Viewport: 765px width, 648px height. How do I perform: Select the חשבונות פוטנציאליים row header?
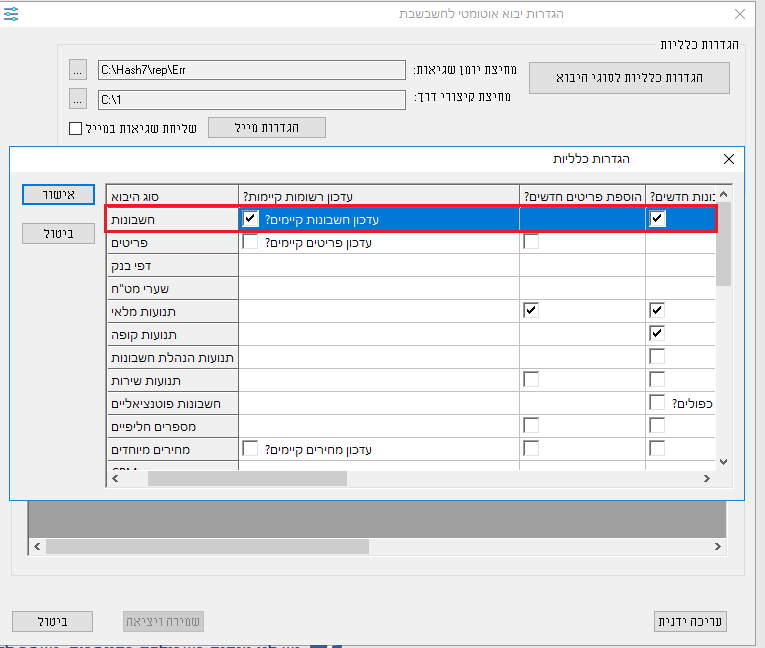click(x=172, y=403)
